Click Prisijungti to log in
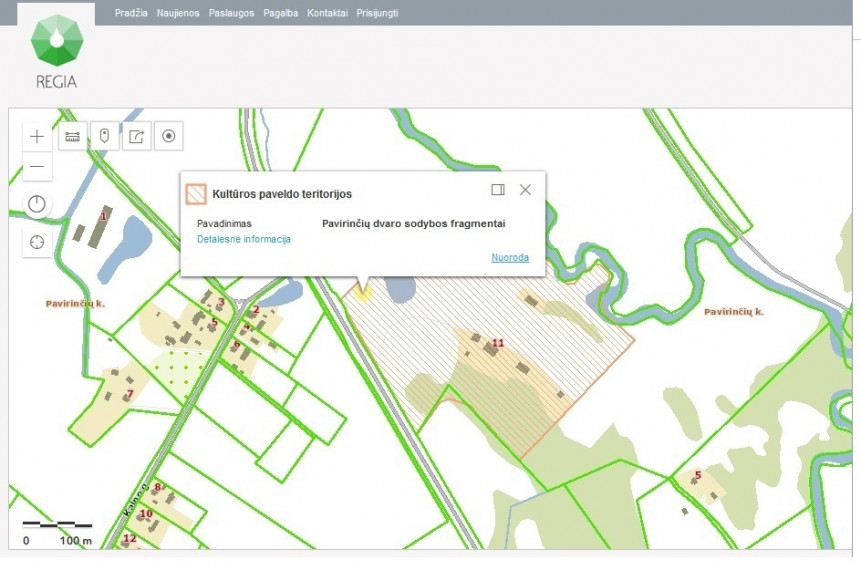 (x=377, y=13)
